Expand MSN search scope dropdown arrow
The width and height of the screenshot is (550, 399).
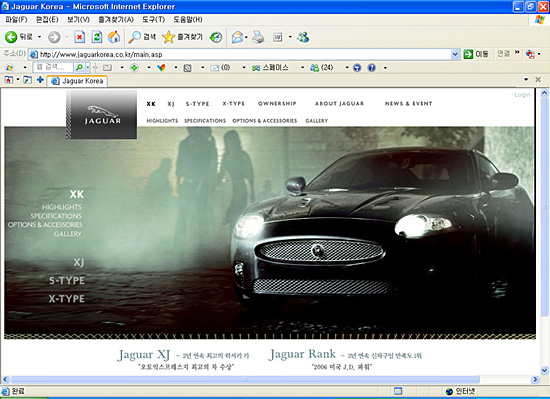click(88, 67)
